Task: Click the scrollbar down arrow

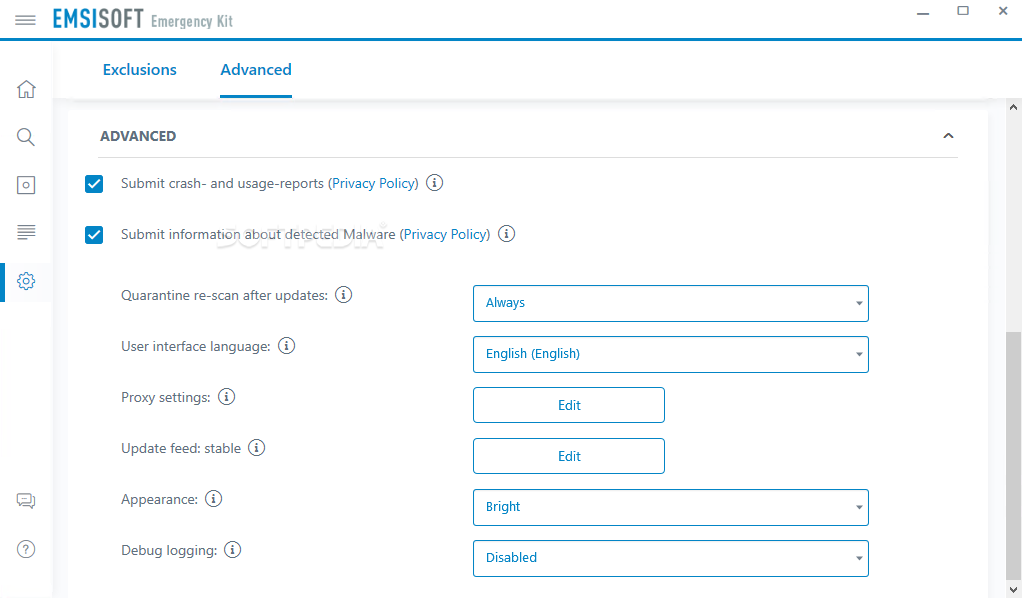Action: [1013, 590]
